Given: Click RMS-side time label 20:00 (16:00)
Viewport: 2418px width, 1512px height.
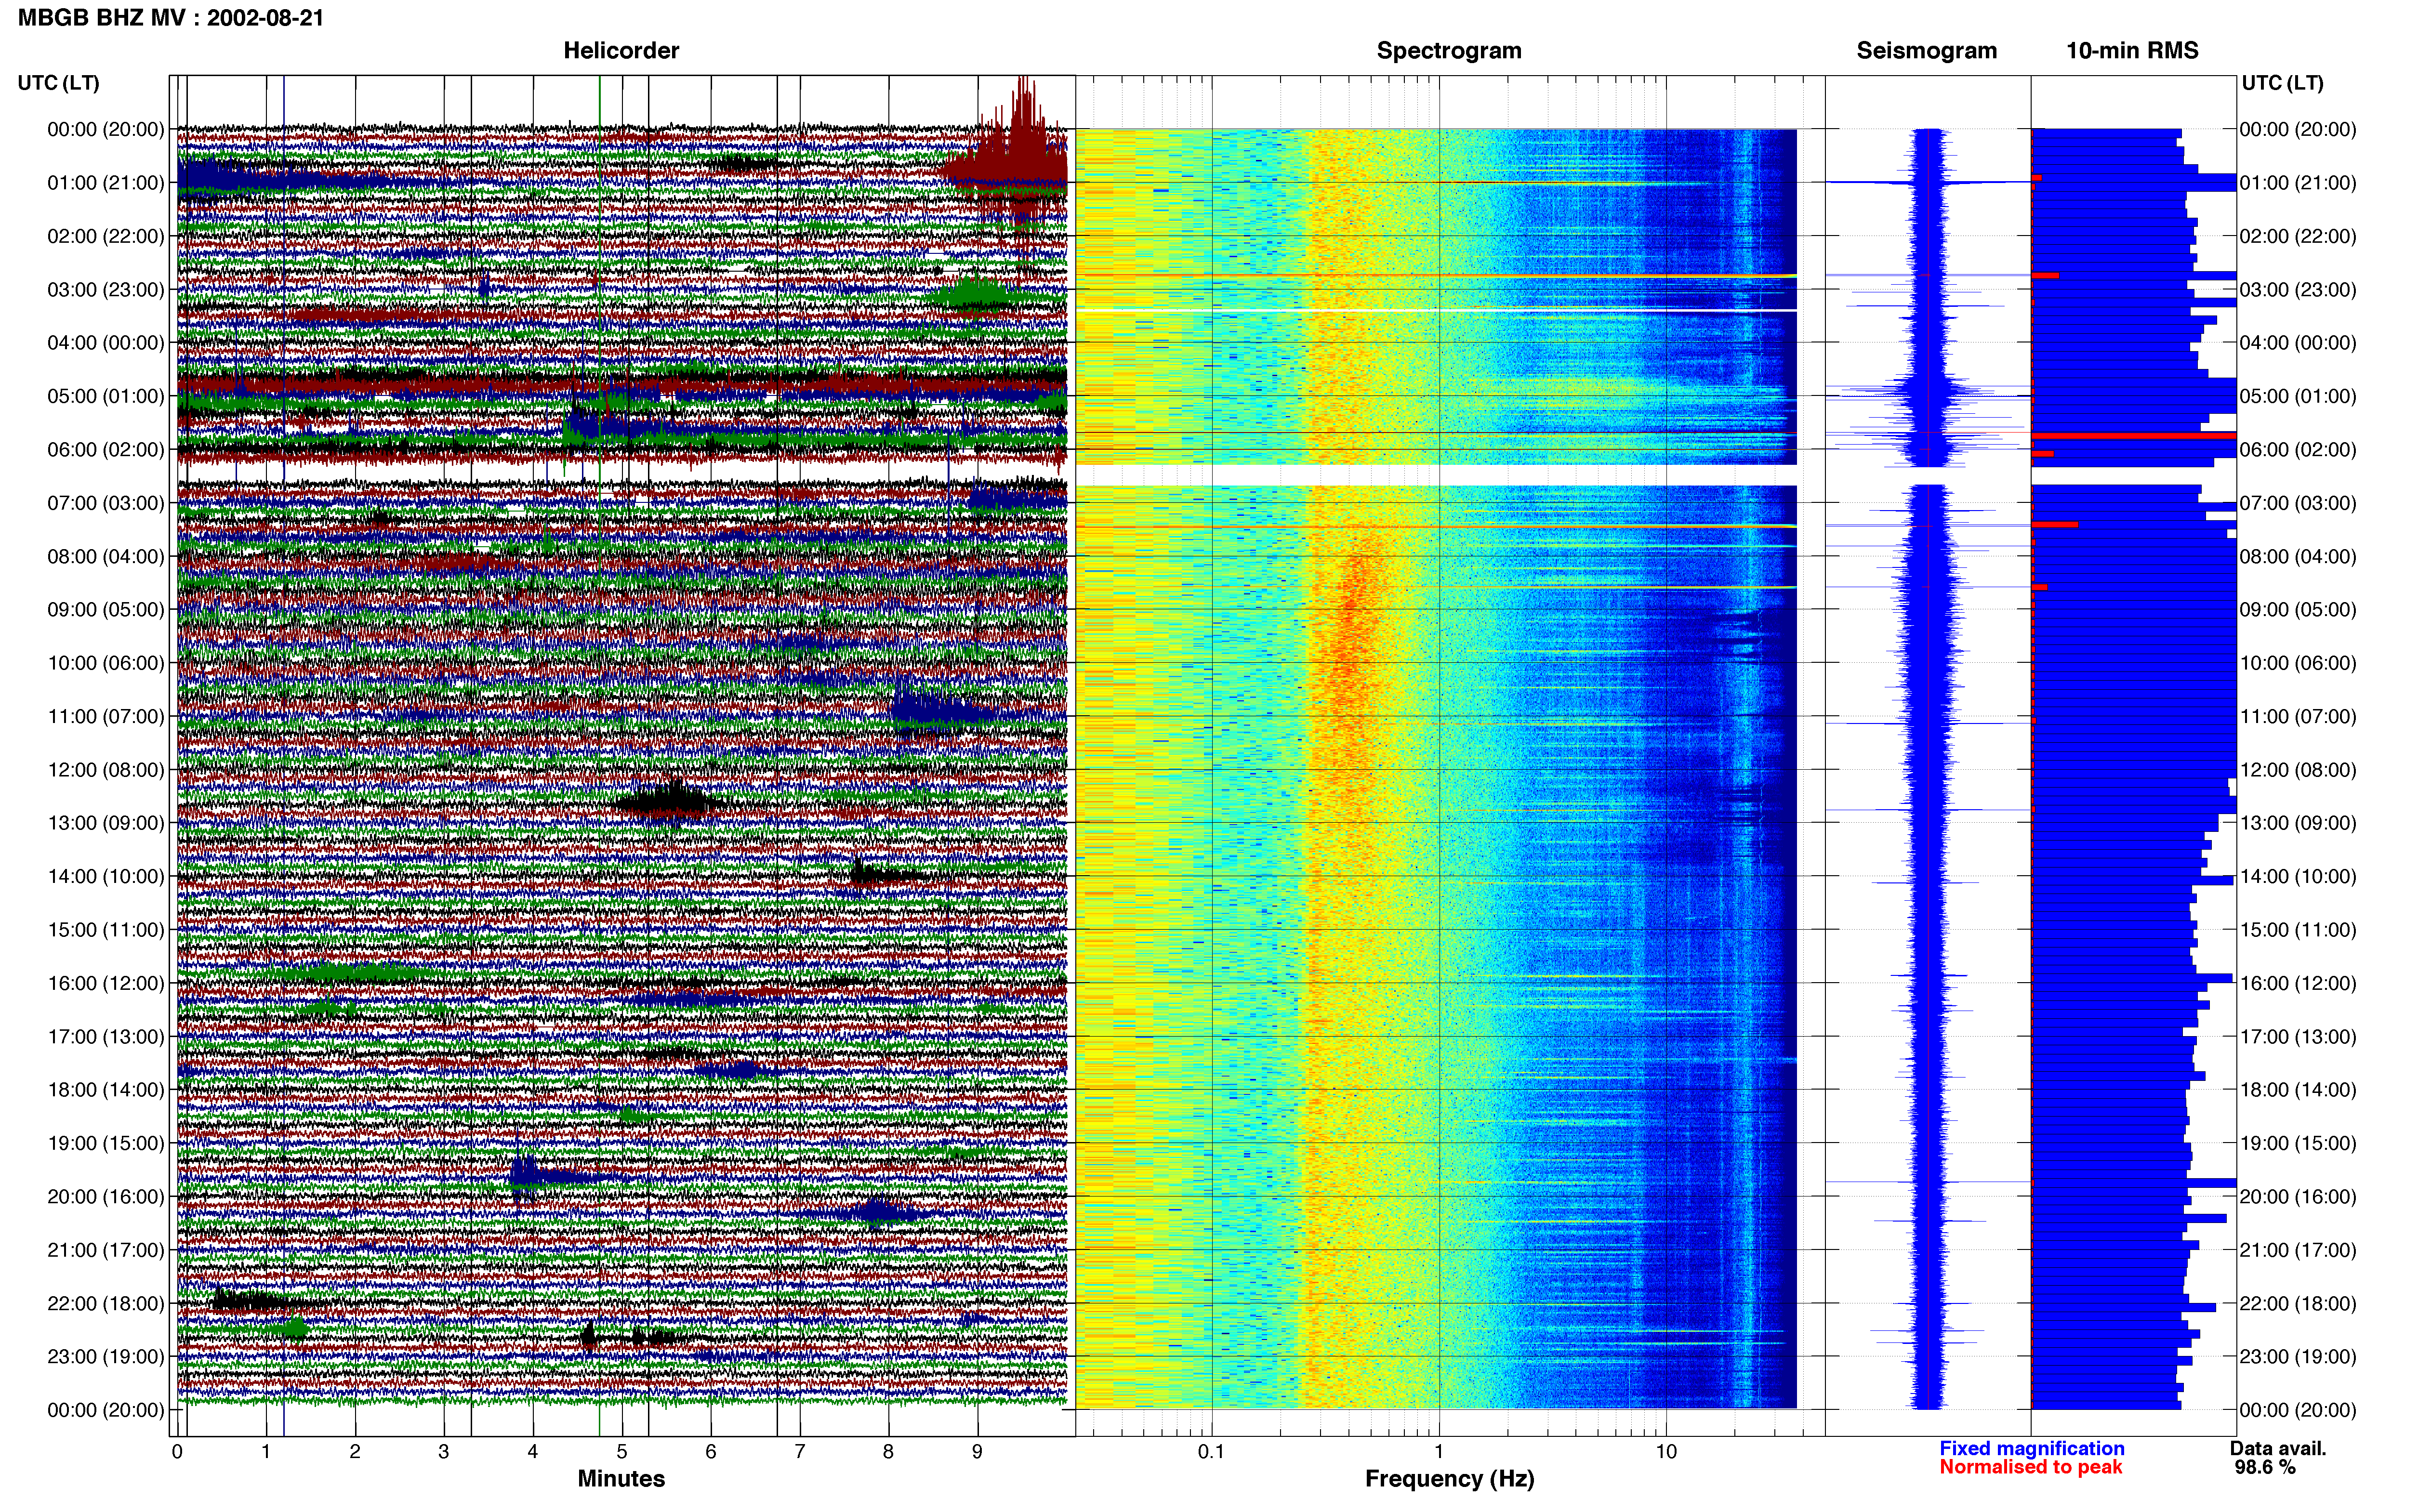Looking at the screenshot, I should click(2298, 1197).
